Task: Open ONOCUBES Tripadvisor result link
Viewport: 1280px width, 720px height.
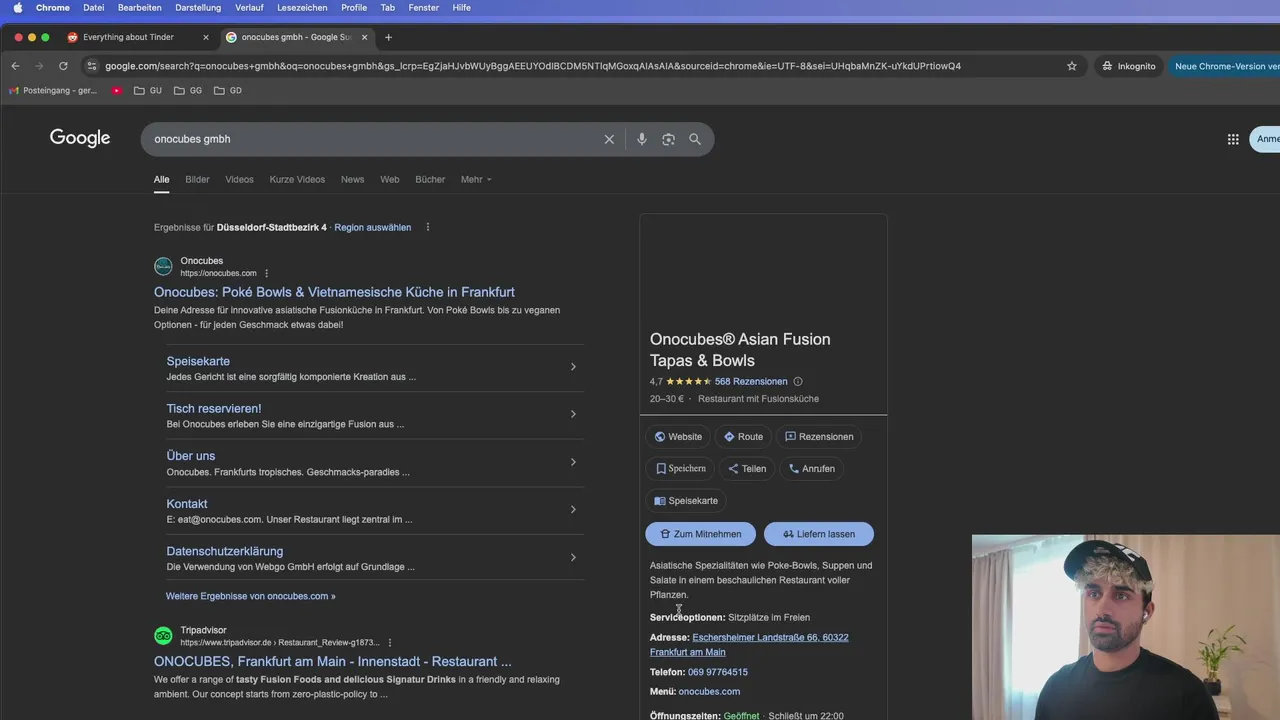Action: [333, 661]
